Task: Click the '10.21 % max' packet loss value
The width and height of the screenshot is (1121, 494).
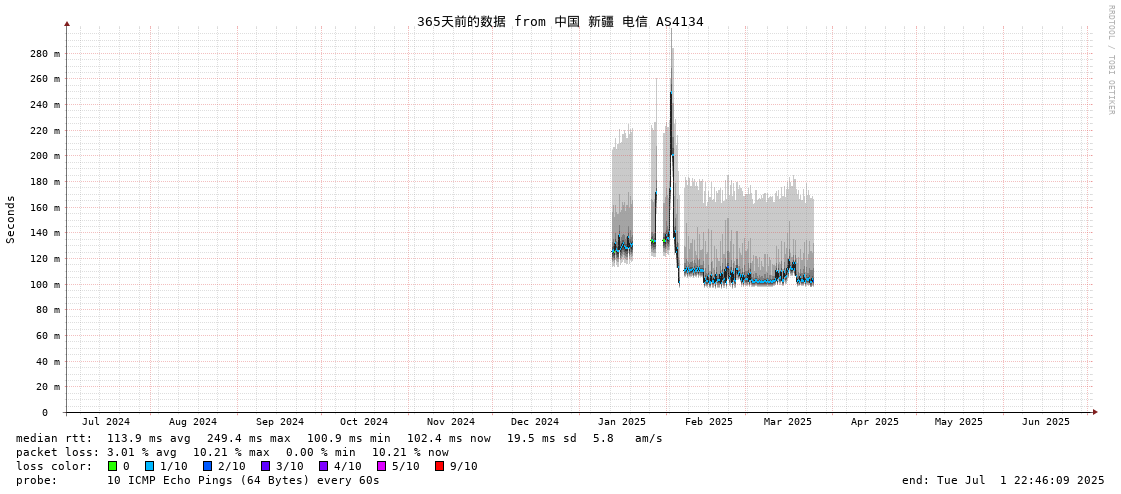Action: (x=232, y=453)
